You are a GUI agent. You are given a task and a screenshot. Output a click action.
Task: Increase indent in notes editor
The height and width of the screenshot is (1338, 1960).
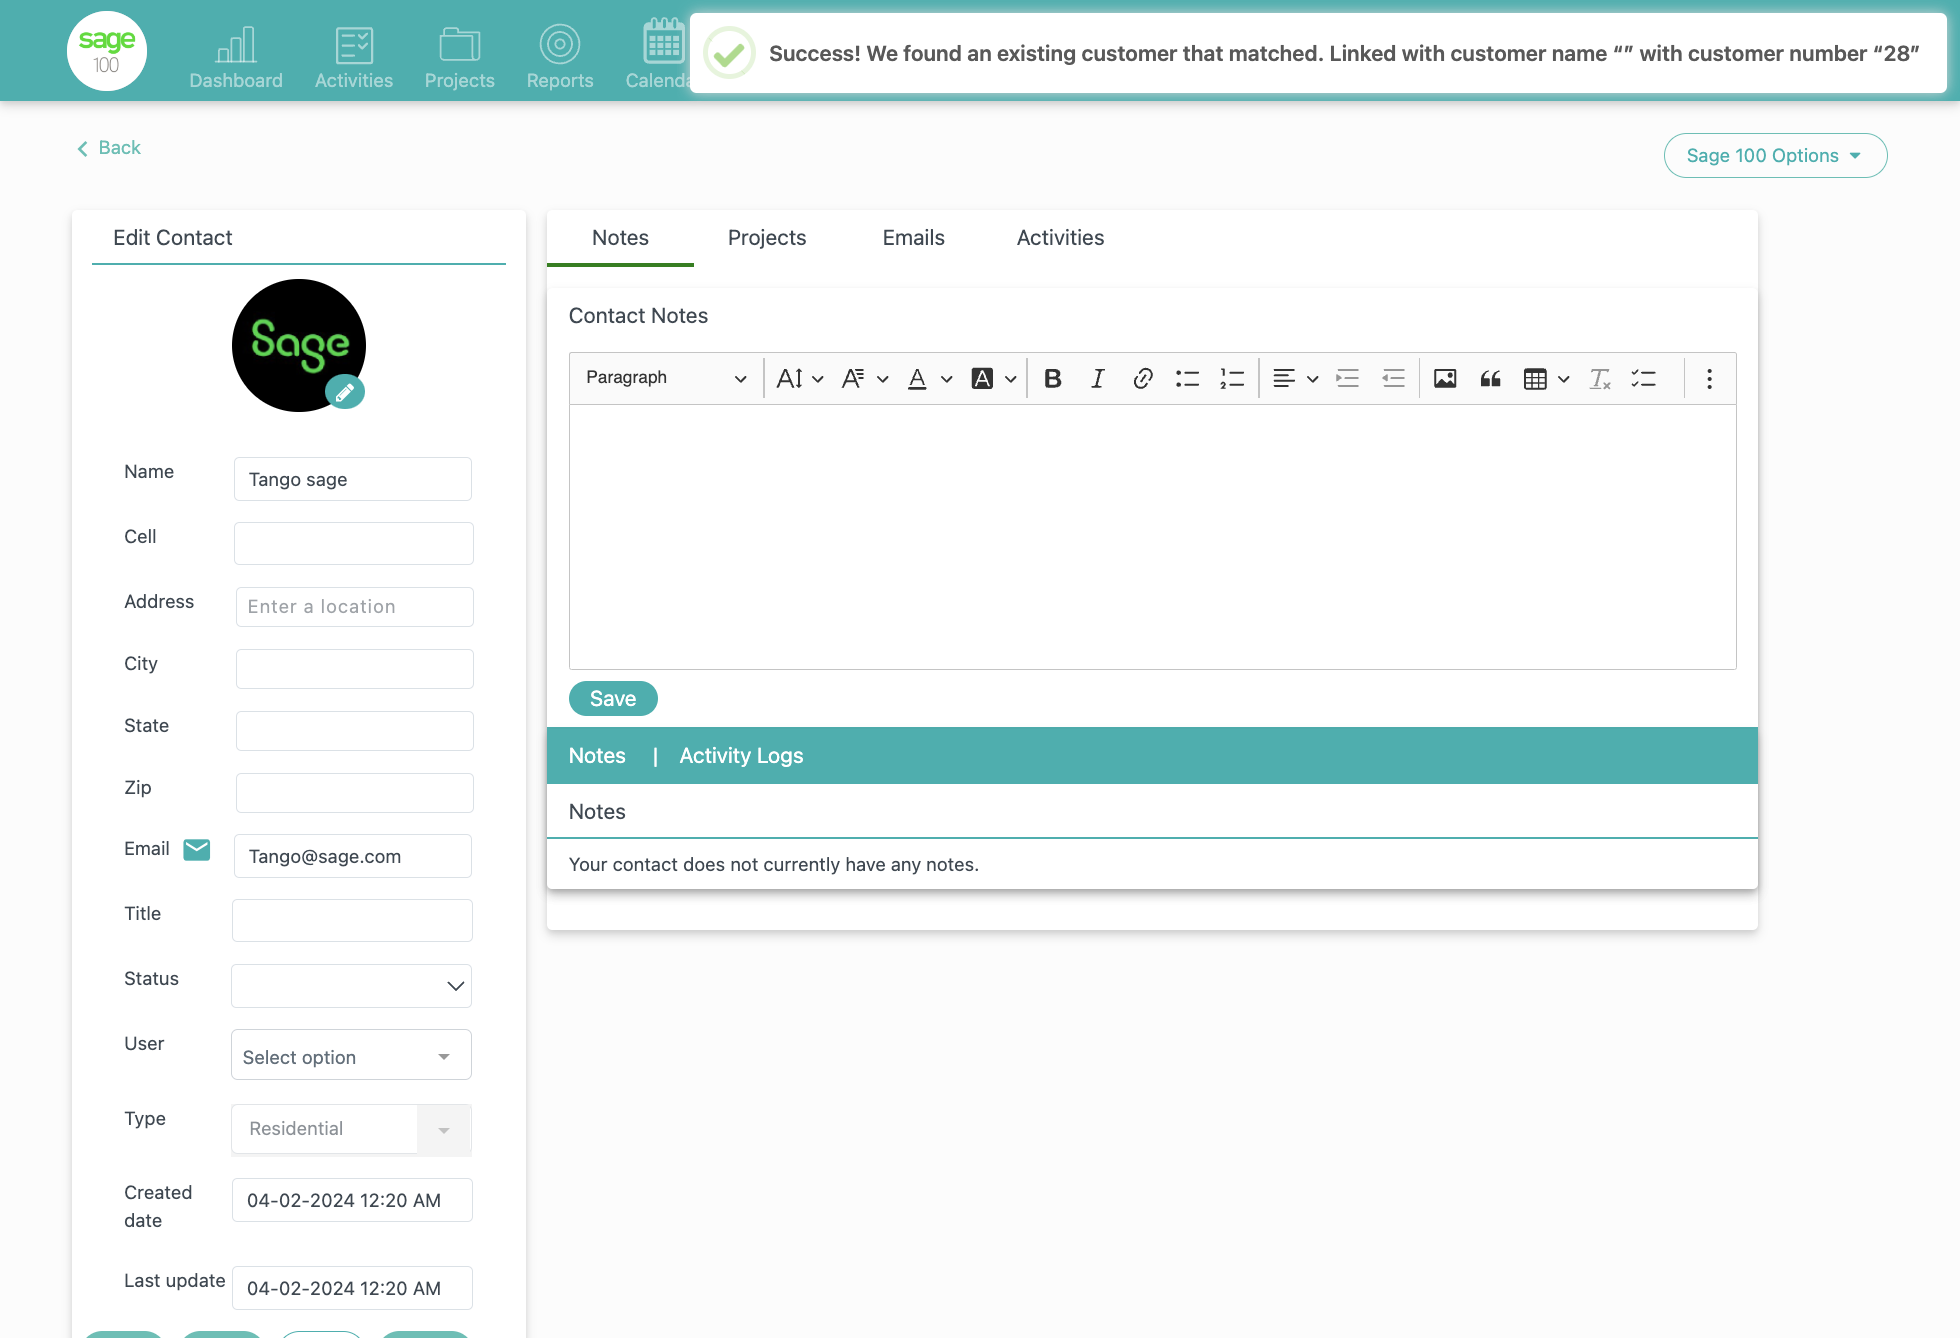tap(1348, 378)
